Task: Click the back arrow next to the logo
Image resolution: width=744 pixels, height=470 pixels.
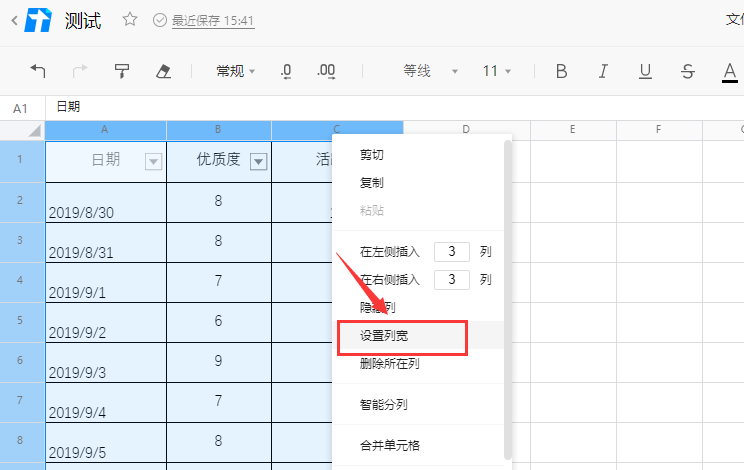Action: point(13,20)
